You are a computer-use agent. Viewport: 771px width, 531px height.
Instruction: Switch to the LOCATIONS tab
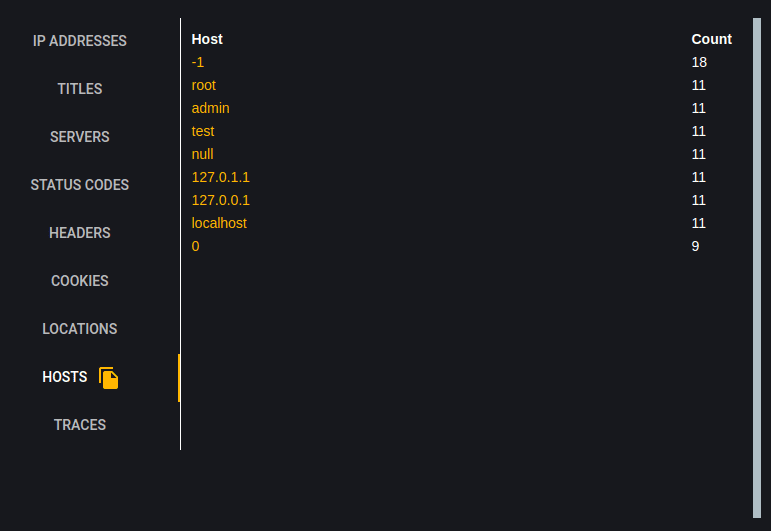point(80,329)
